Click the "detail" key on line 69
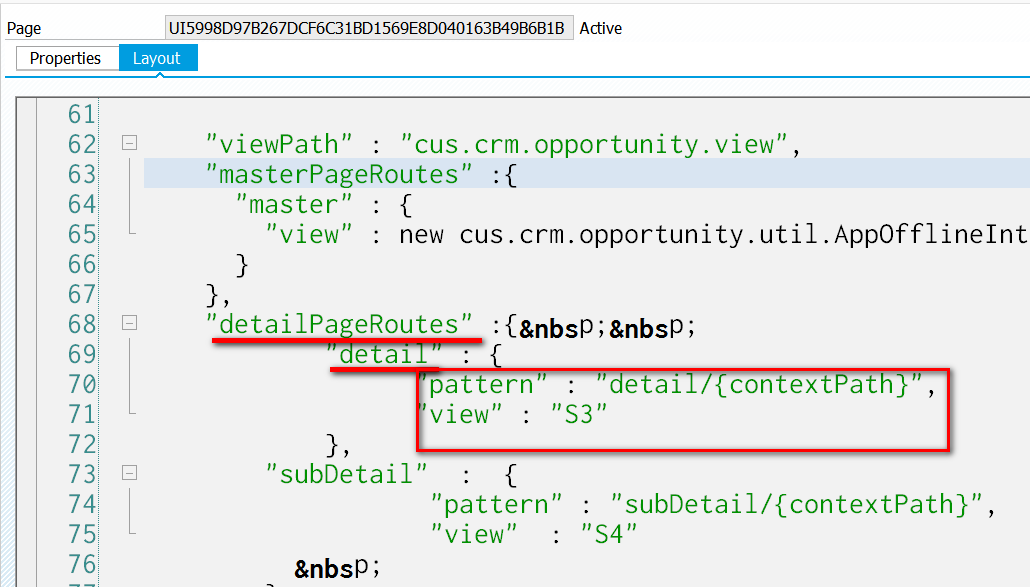 tap(384, 354)
